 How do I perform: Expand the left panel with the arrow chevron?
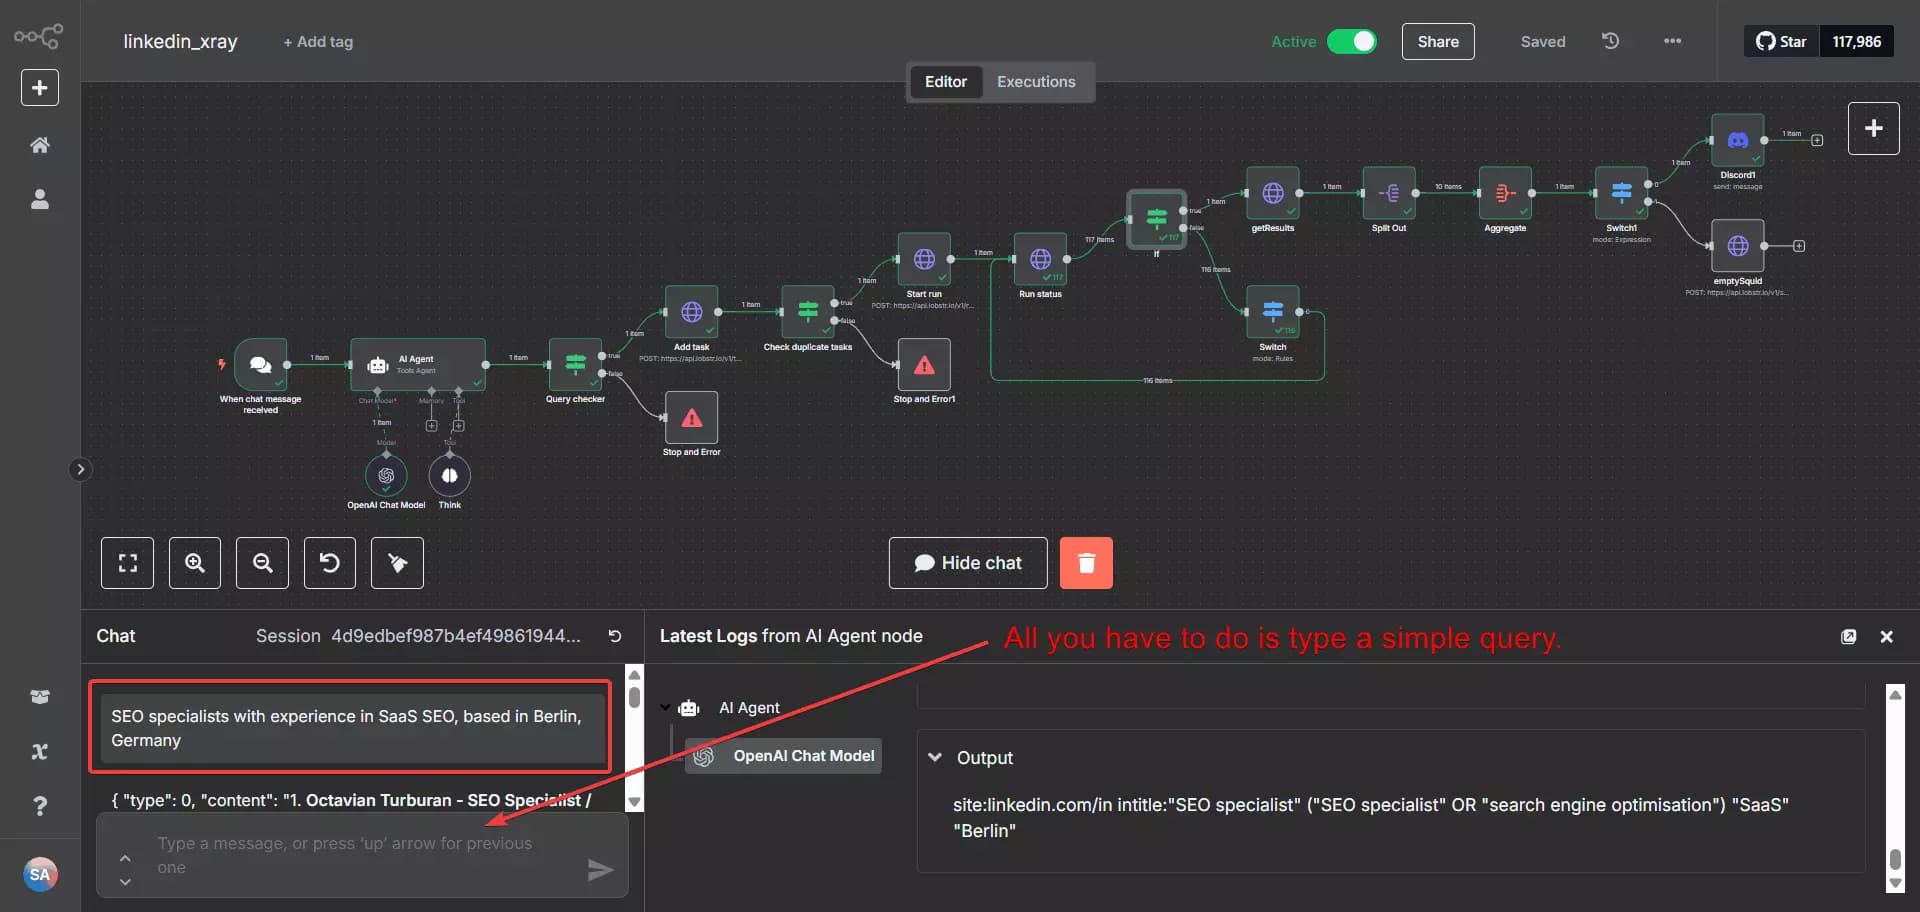(x=80, y=469)
